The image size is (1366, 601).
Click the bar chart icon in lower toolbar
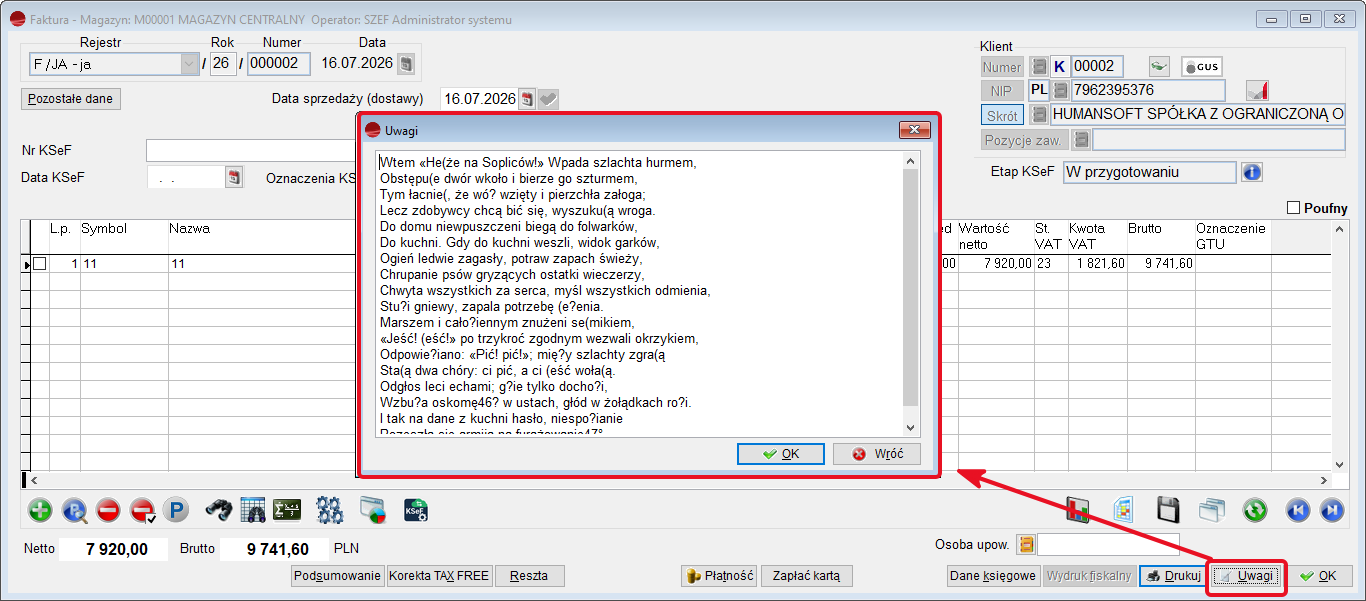[1077, 510]
